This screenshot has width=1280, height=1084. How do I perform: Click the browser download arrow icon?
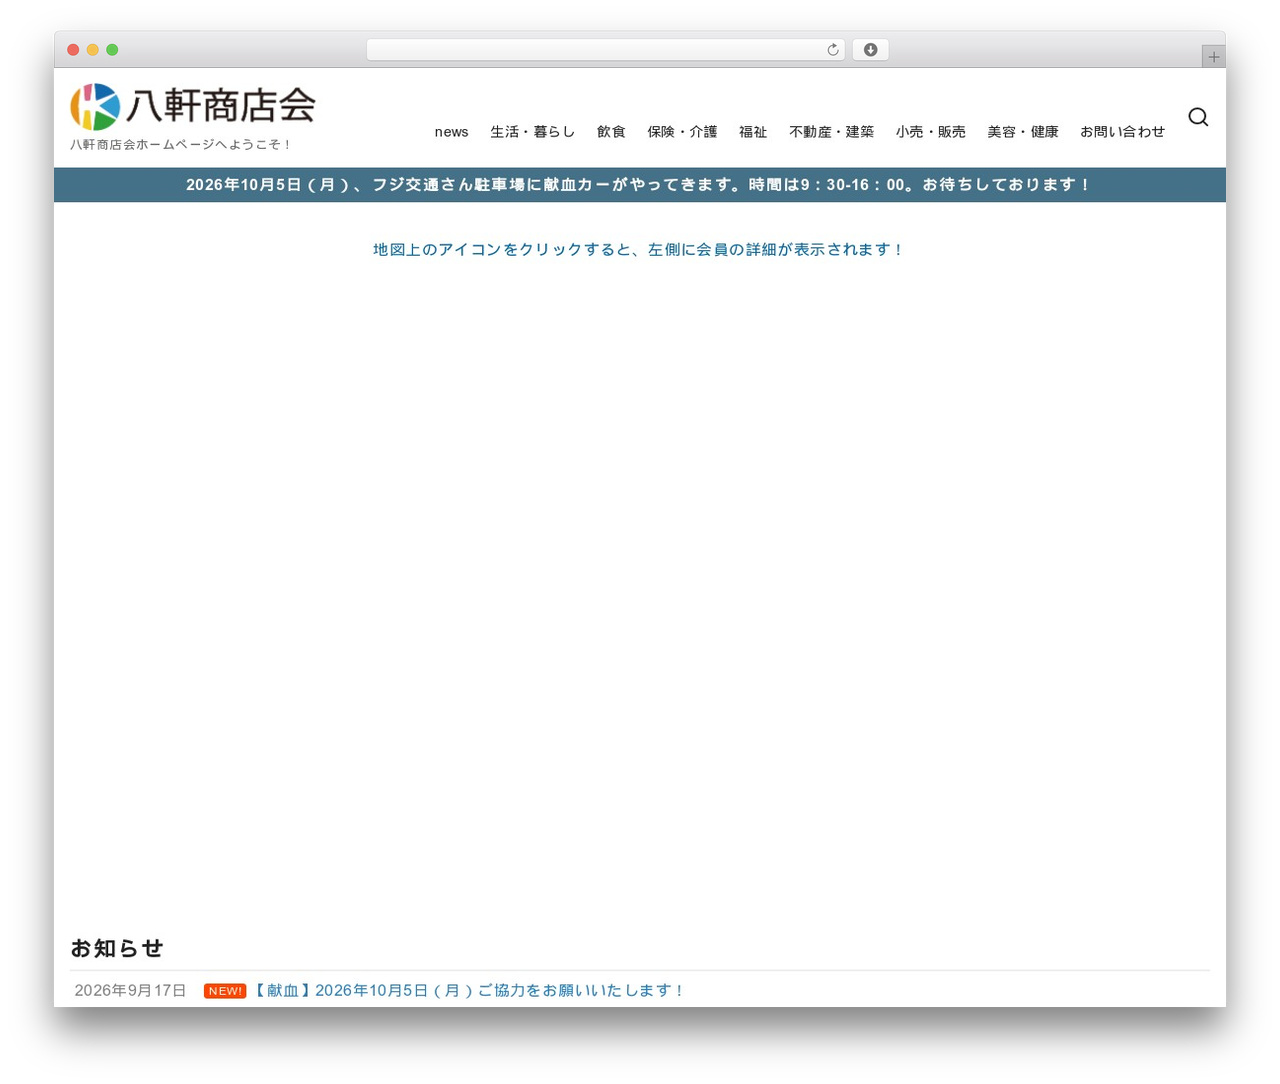coord(870,50)
